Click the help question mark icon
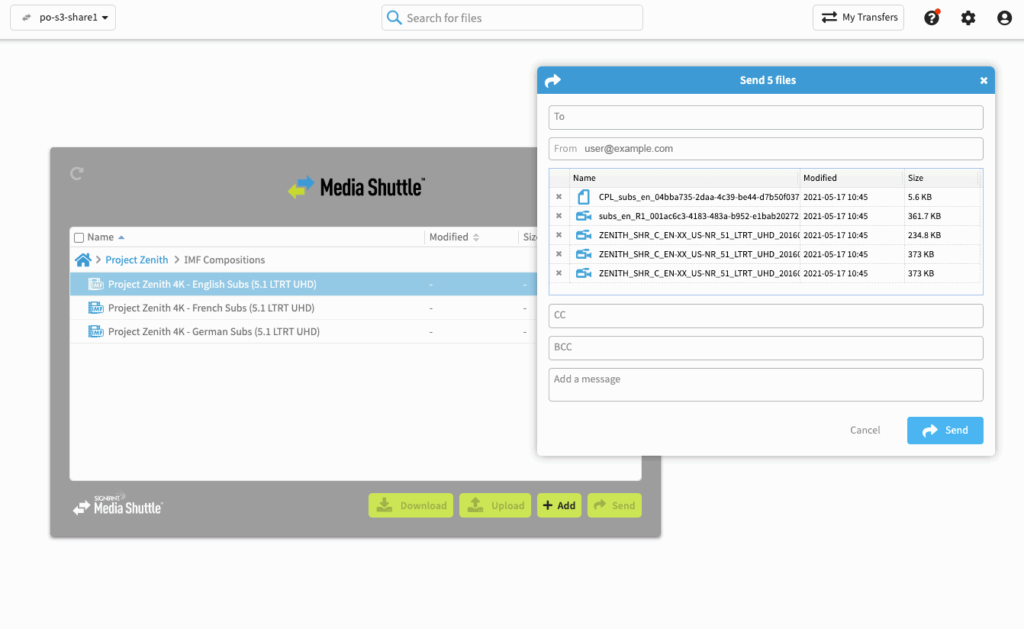 (x=931, y=18)
